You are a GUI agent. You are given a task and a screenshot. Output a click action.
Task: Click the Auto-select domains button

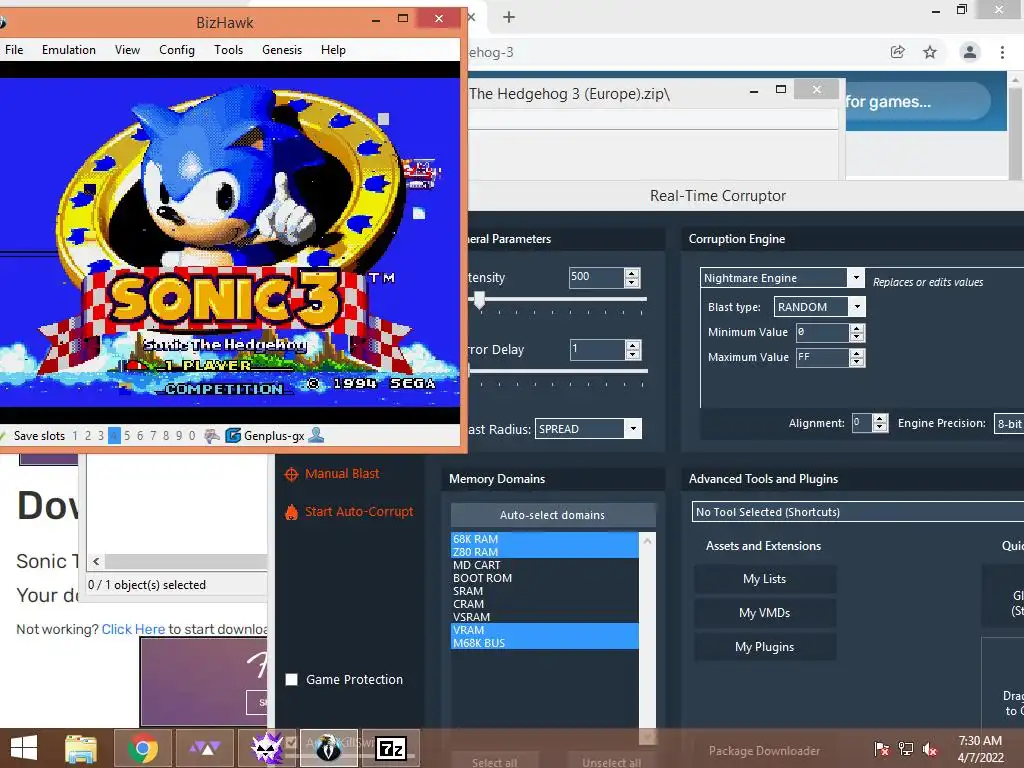click(552, 515)
